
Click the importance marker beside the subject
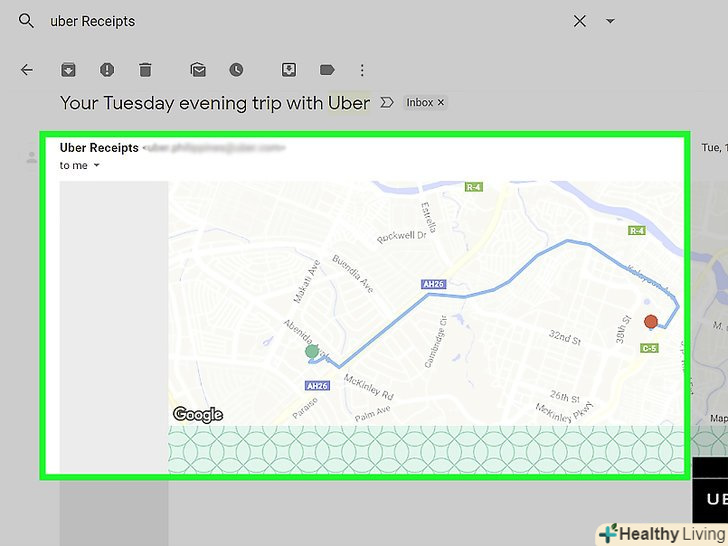tap(387, 103)
